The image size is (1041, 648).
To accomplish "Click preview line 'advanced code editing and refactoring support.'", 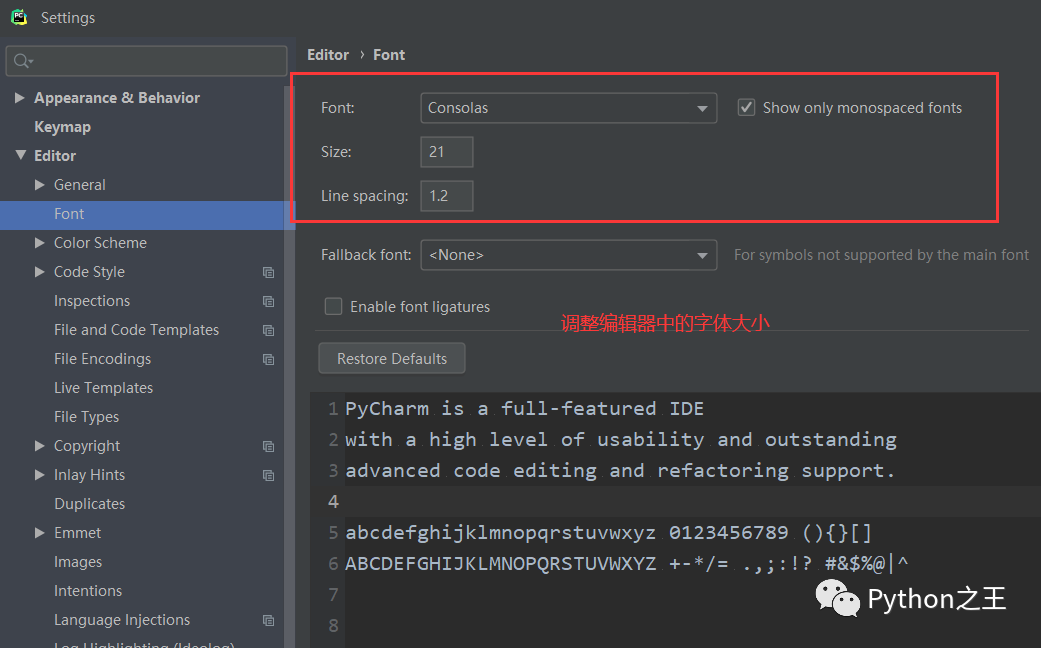I will [x=620, y=471].
